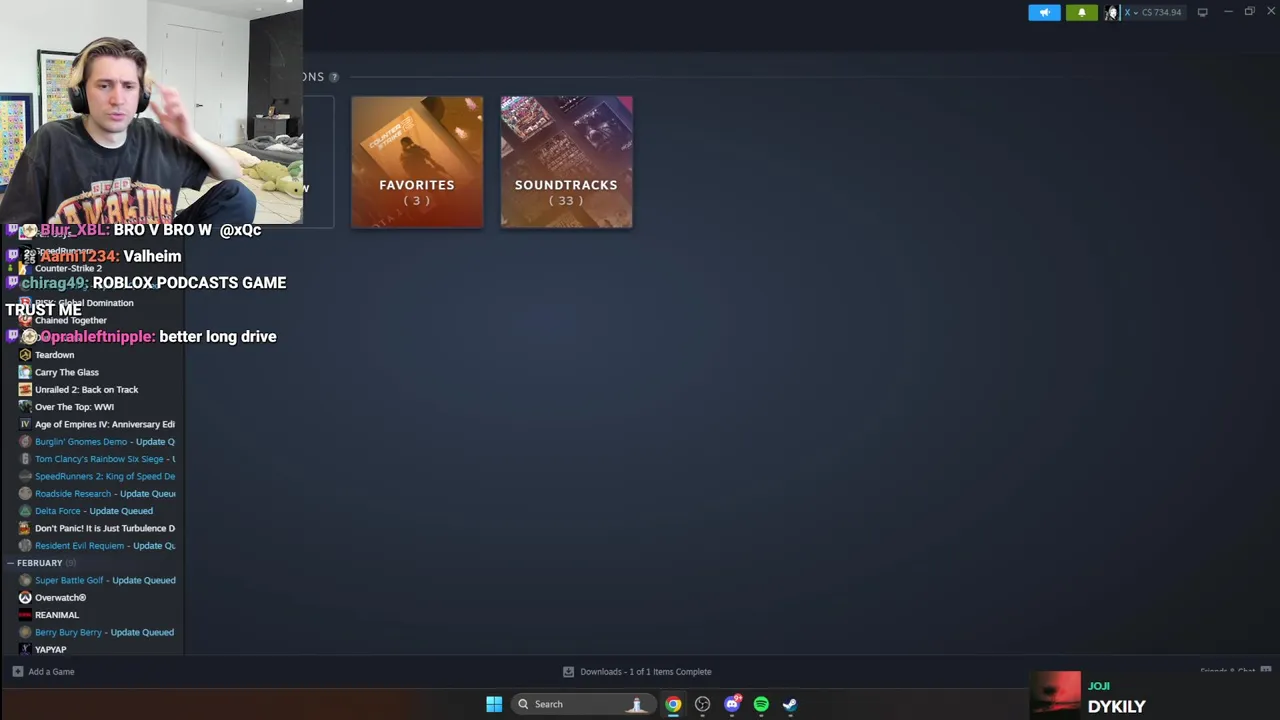Open Steam from taskbar
The height and width of the screenshot is (720, 1280).
(x=790, y=704)
